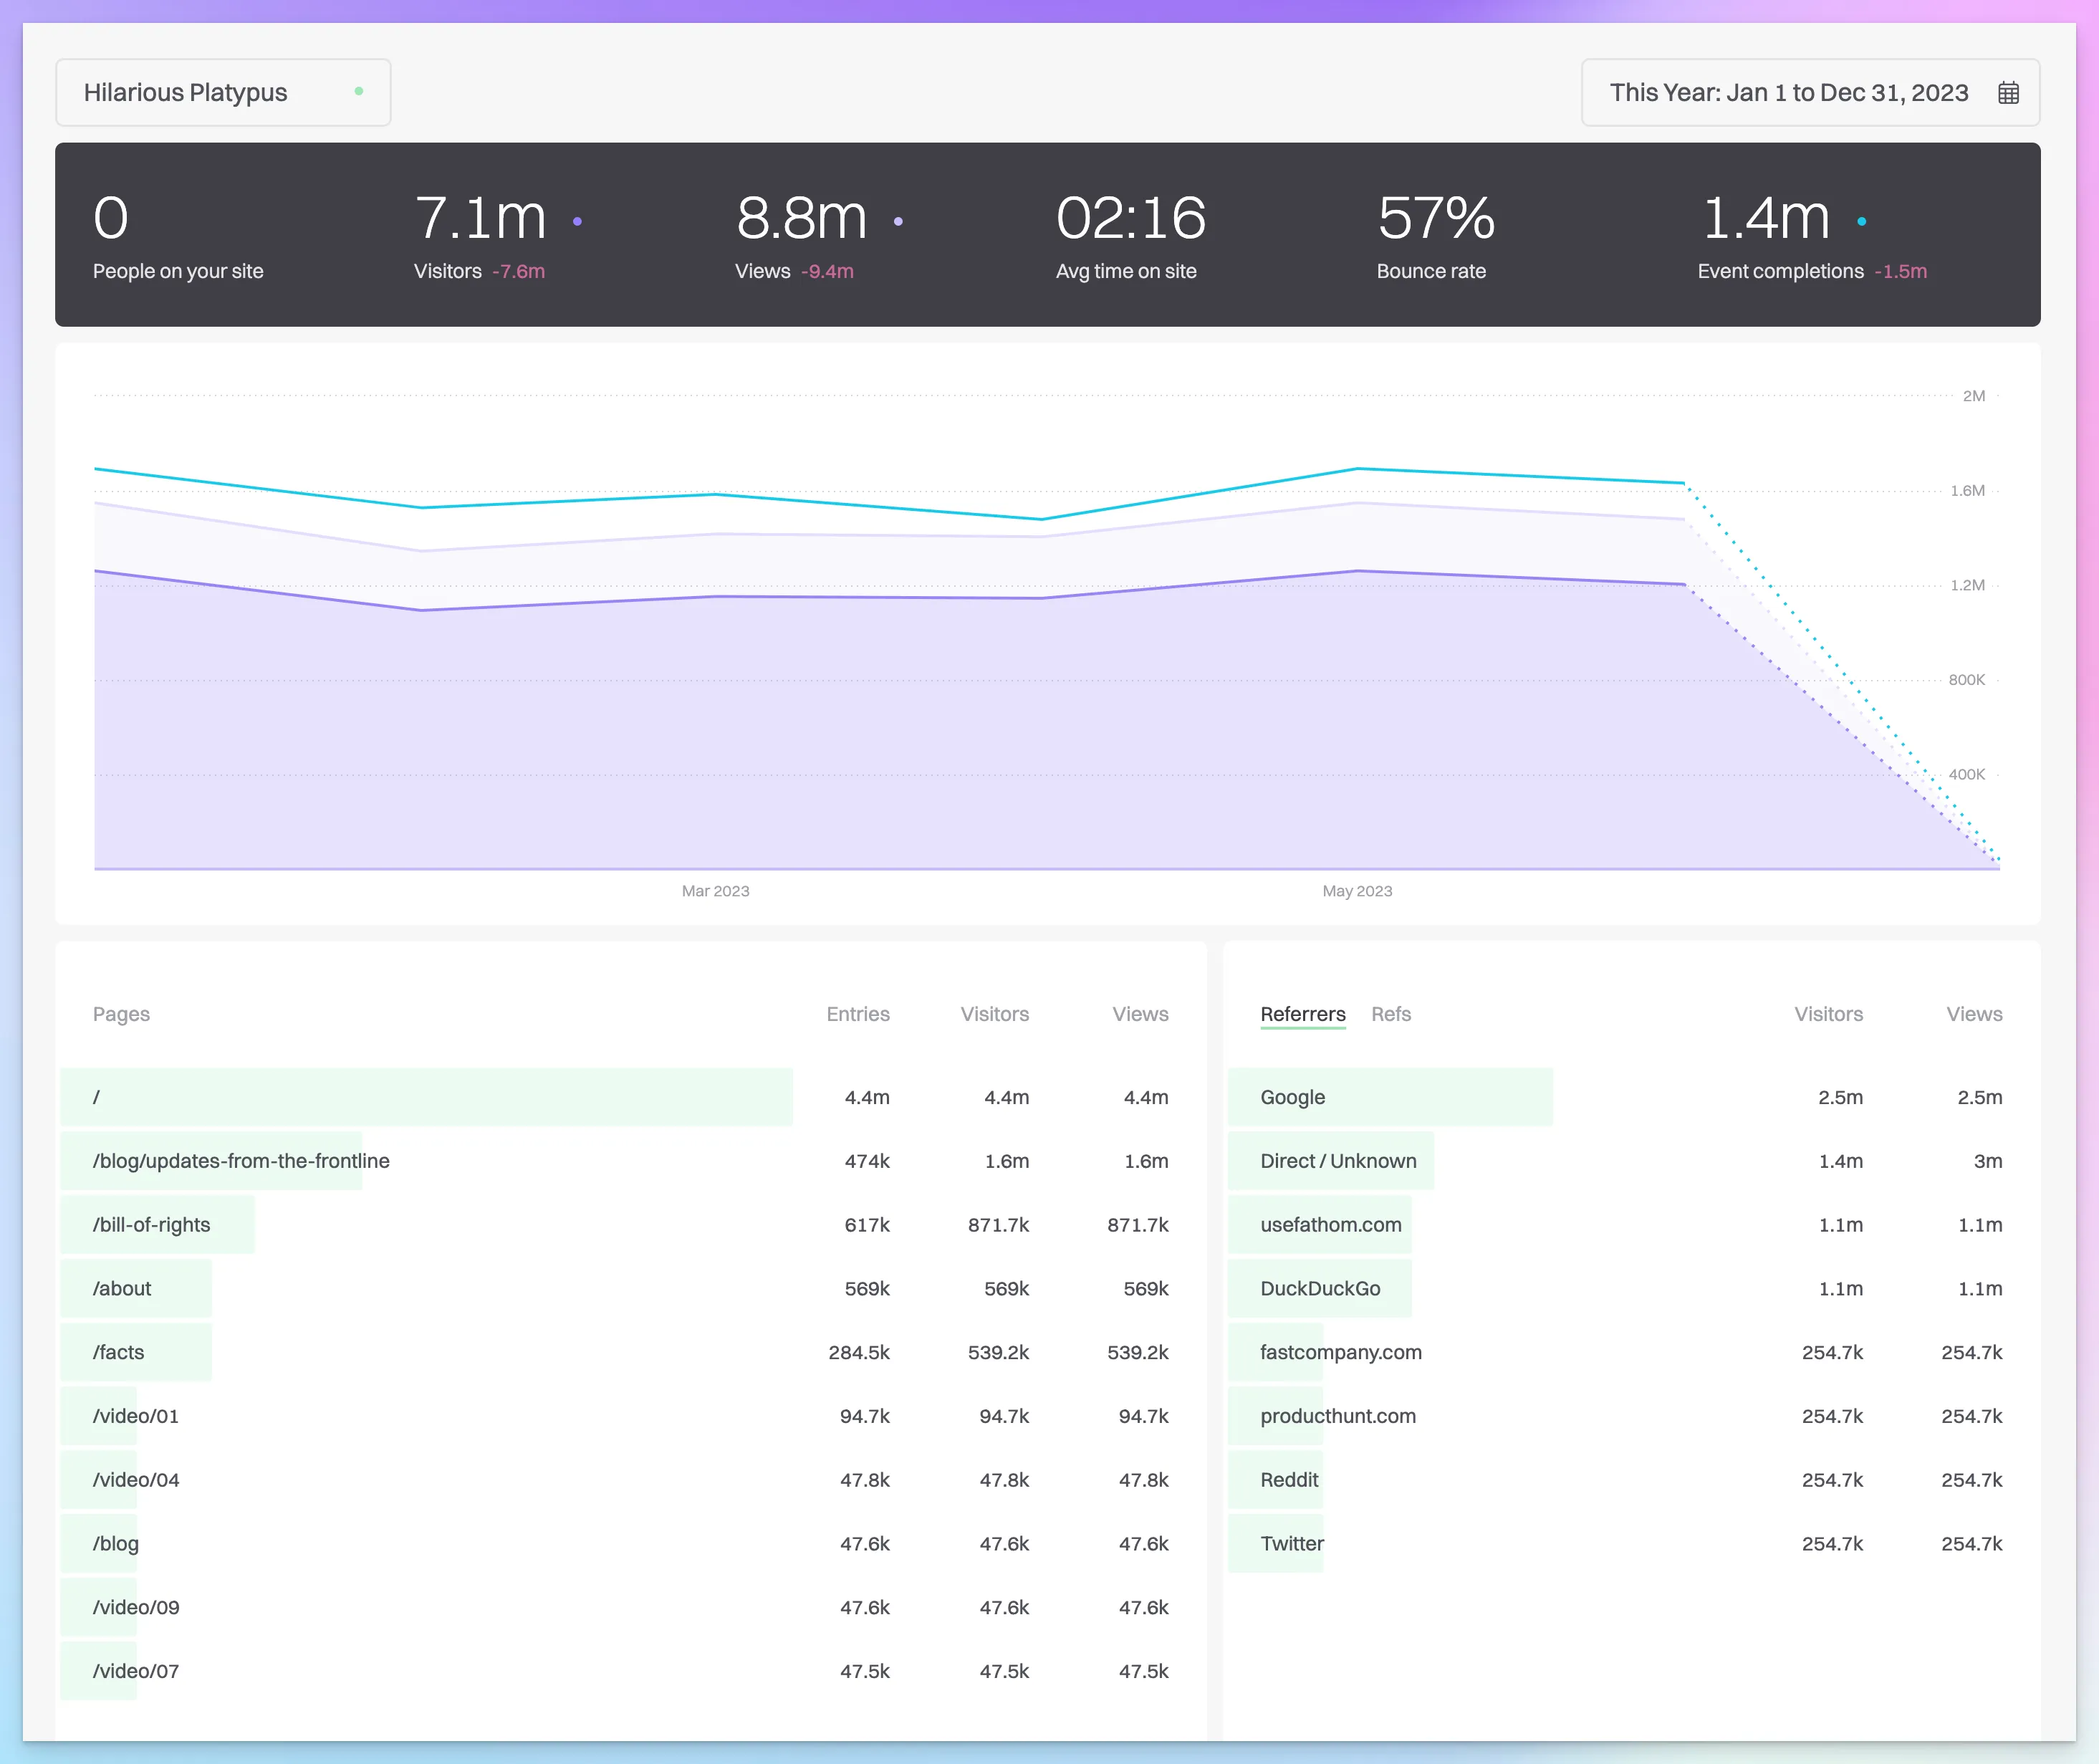Click the /blog/updates-from-the-frontline page

coord(240,1161)
